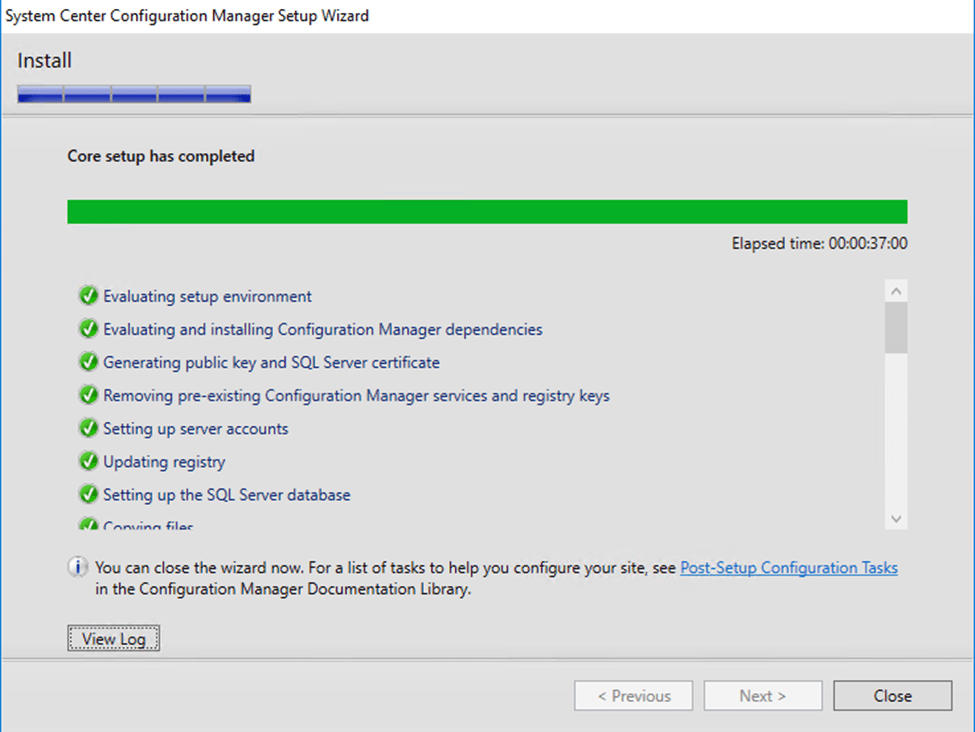Close the setup wizard with Close button
Image resolution: width=975 pixels, height=732 pixels.
tap(892, 696)
